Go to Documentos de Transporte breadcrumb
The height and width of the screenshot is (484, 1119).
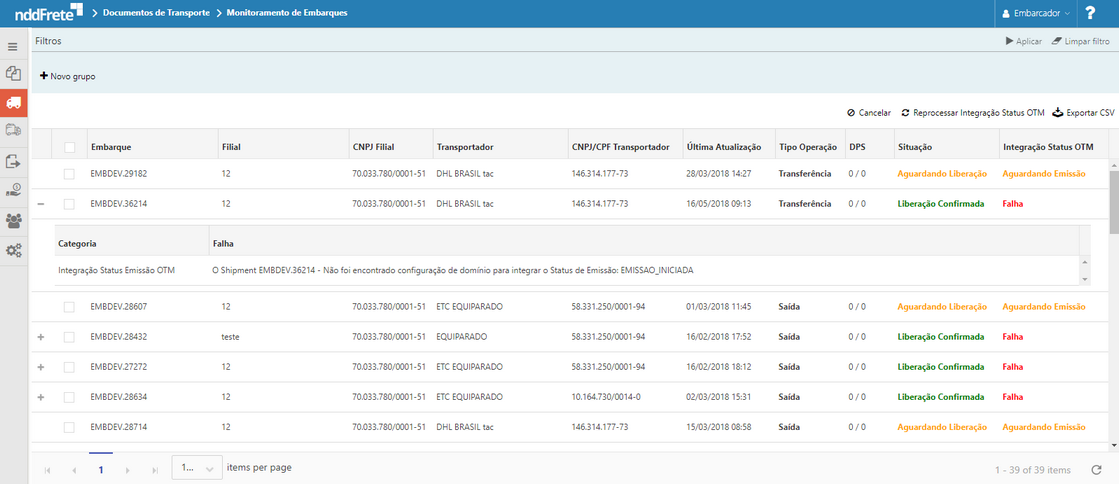coord(156,13)
